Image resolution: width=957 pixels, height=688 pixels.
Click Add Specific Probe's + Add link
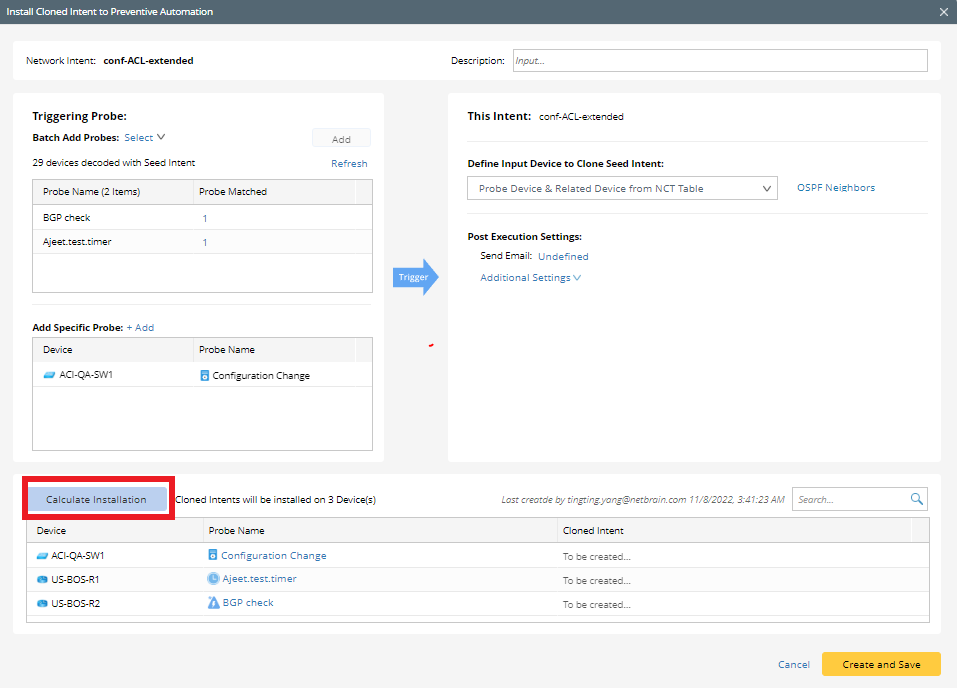141,327
